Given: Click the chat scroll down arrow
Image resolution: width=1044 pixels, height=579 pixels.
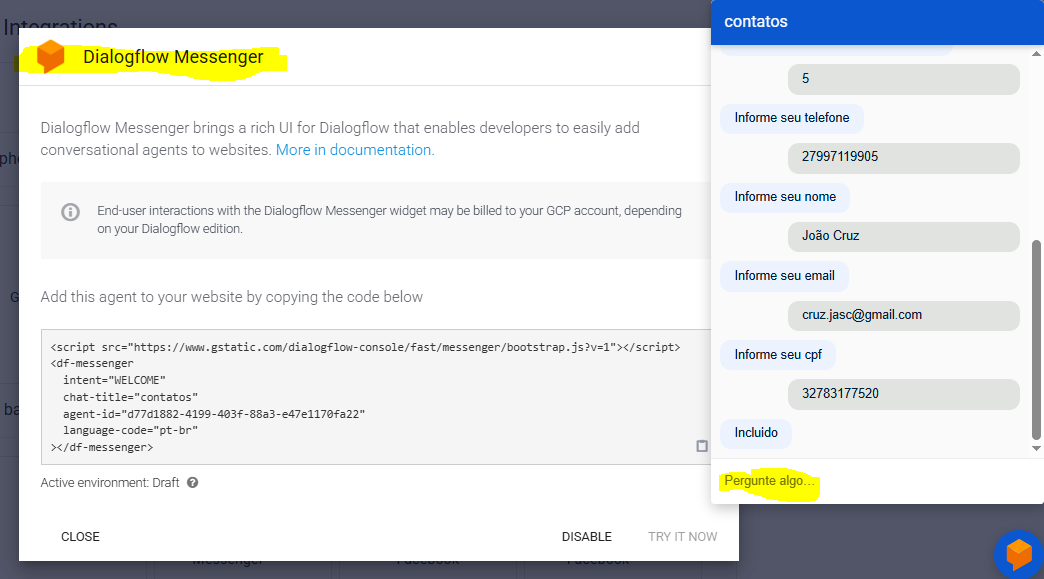Looking at the screenshot, I should (x=1036, y=449).
